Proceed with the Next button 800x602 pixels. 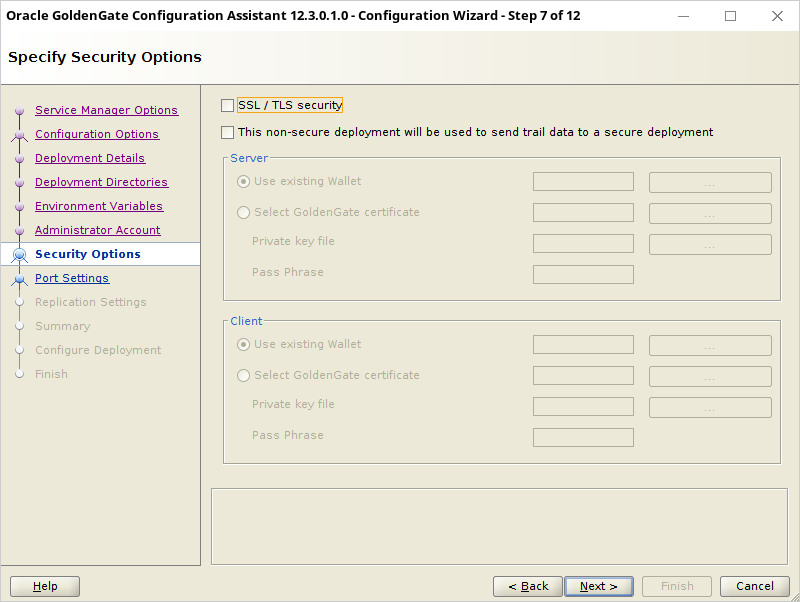coord(599,586)
